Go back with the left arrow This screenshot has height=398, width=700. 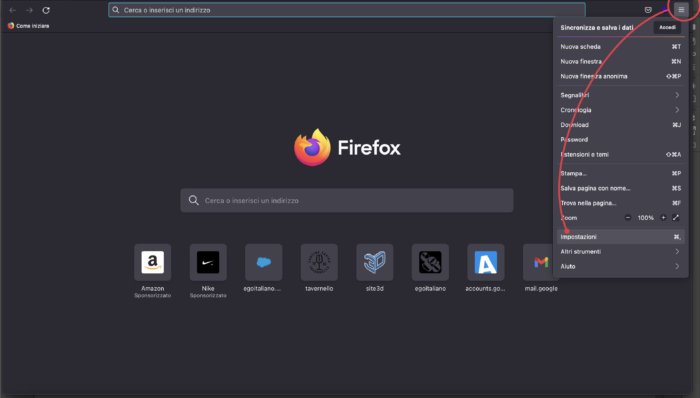pos(12,10)
